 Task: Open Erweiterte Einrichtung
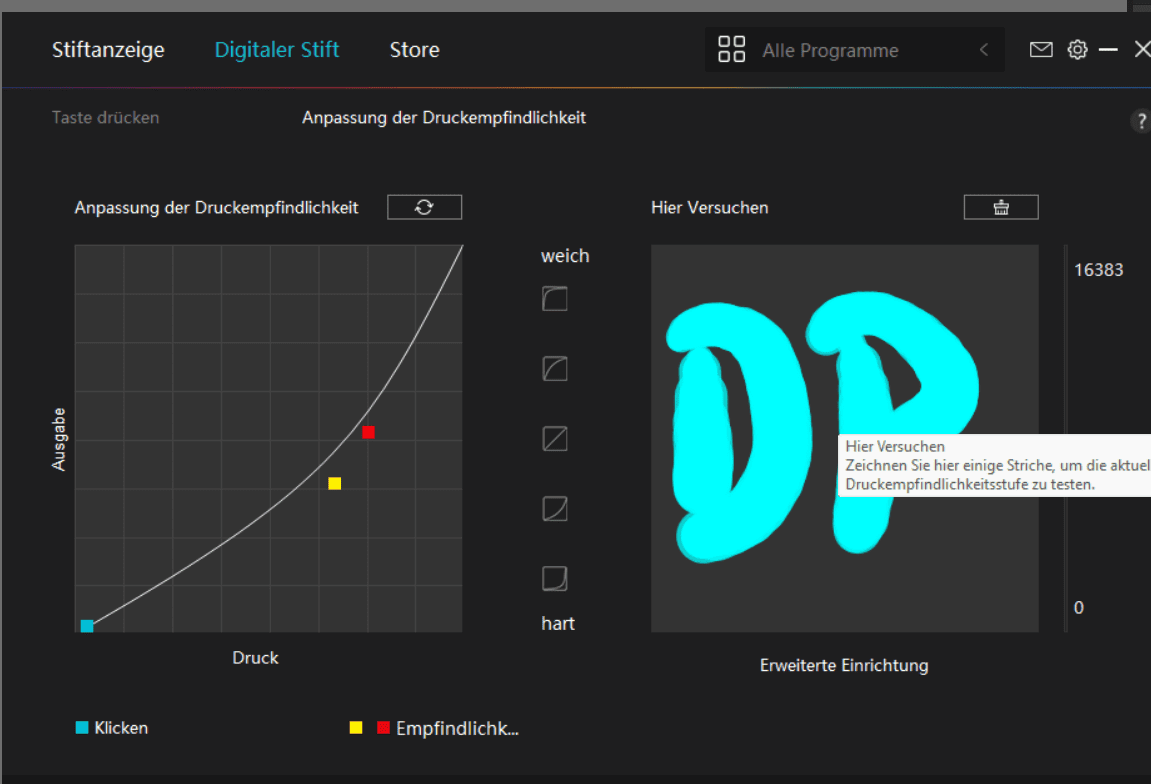843,665
